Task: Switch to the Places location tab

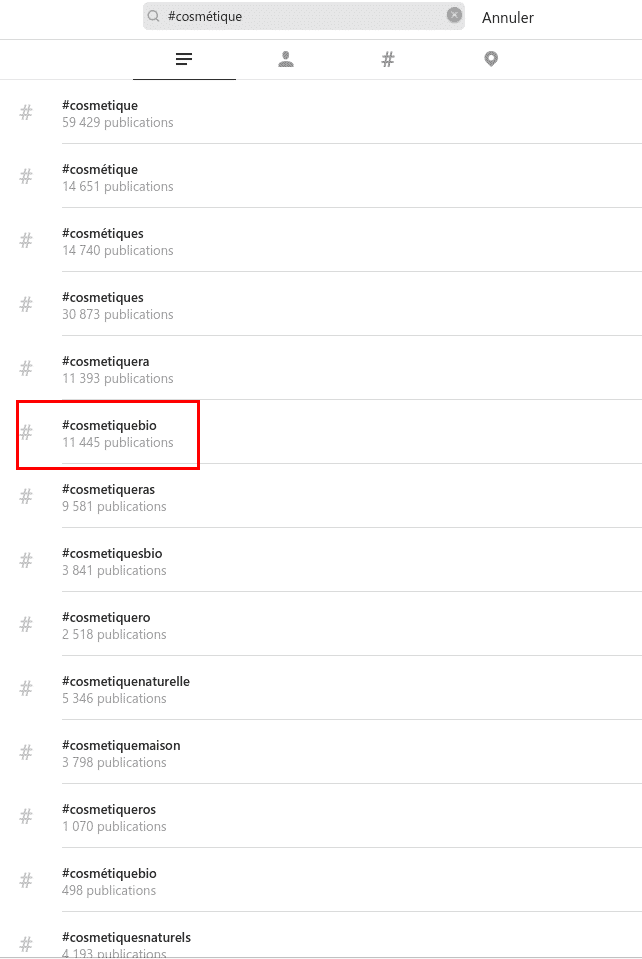Action: [x=490, y=60]
